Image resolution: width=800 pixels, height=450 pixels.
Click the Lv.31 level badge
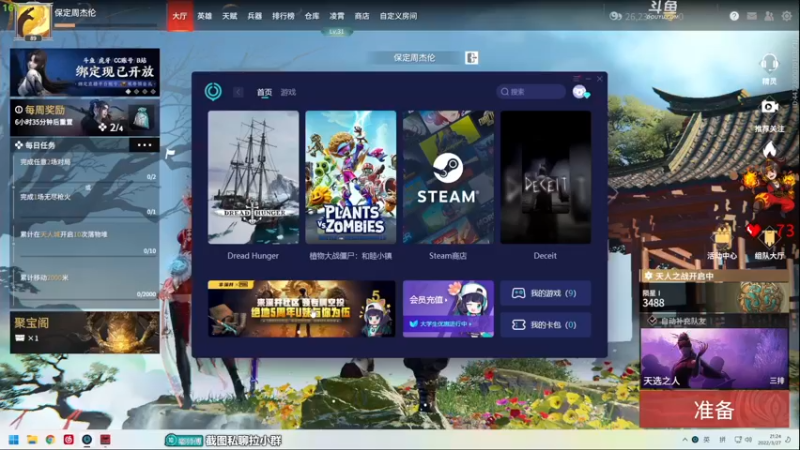(x=336, y=32)
